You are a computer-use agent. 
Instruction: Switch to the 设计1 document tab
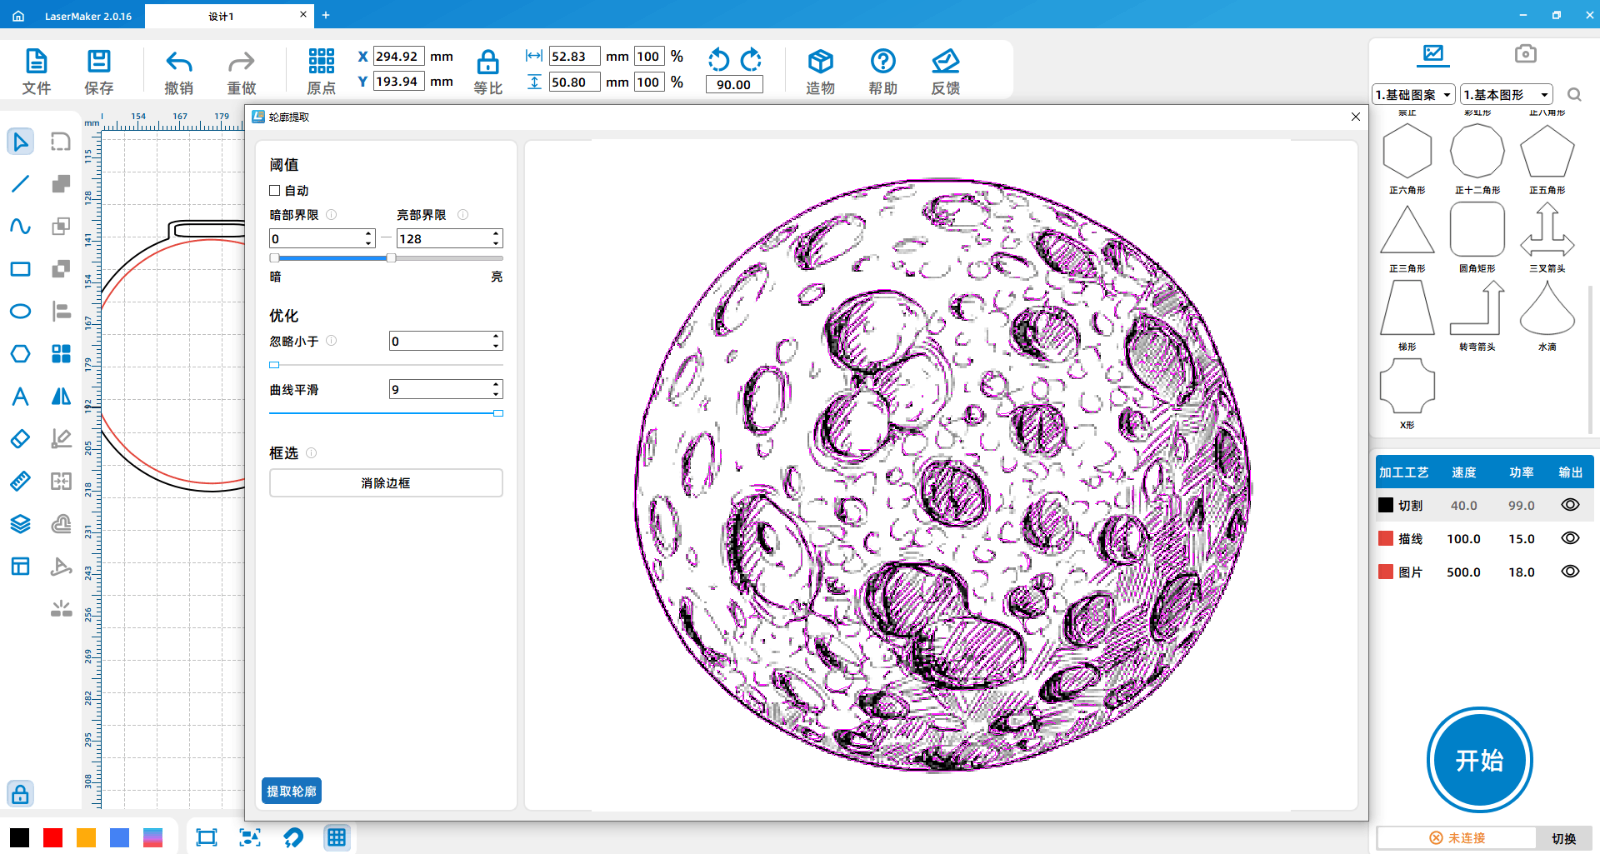coord(221,16)
